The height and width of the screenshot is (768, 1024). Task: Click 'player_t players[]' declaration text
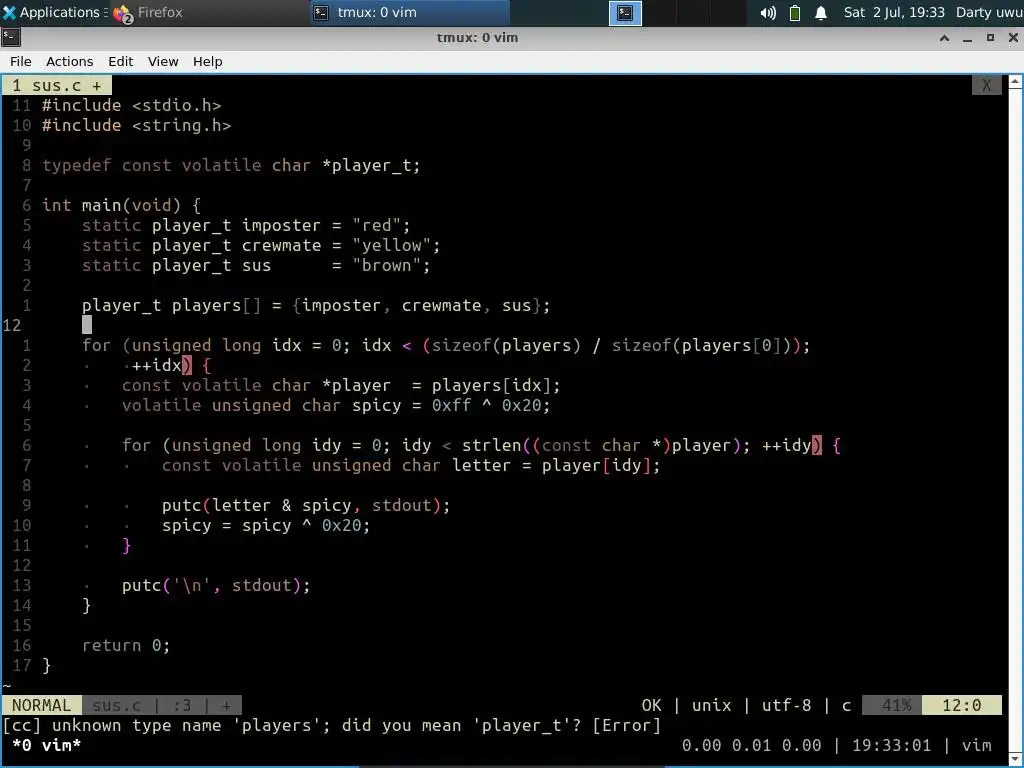[x=171, y=305]
